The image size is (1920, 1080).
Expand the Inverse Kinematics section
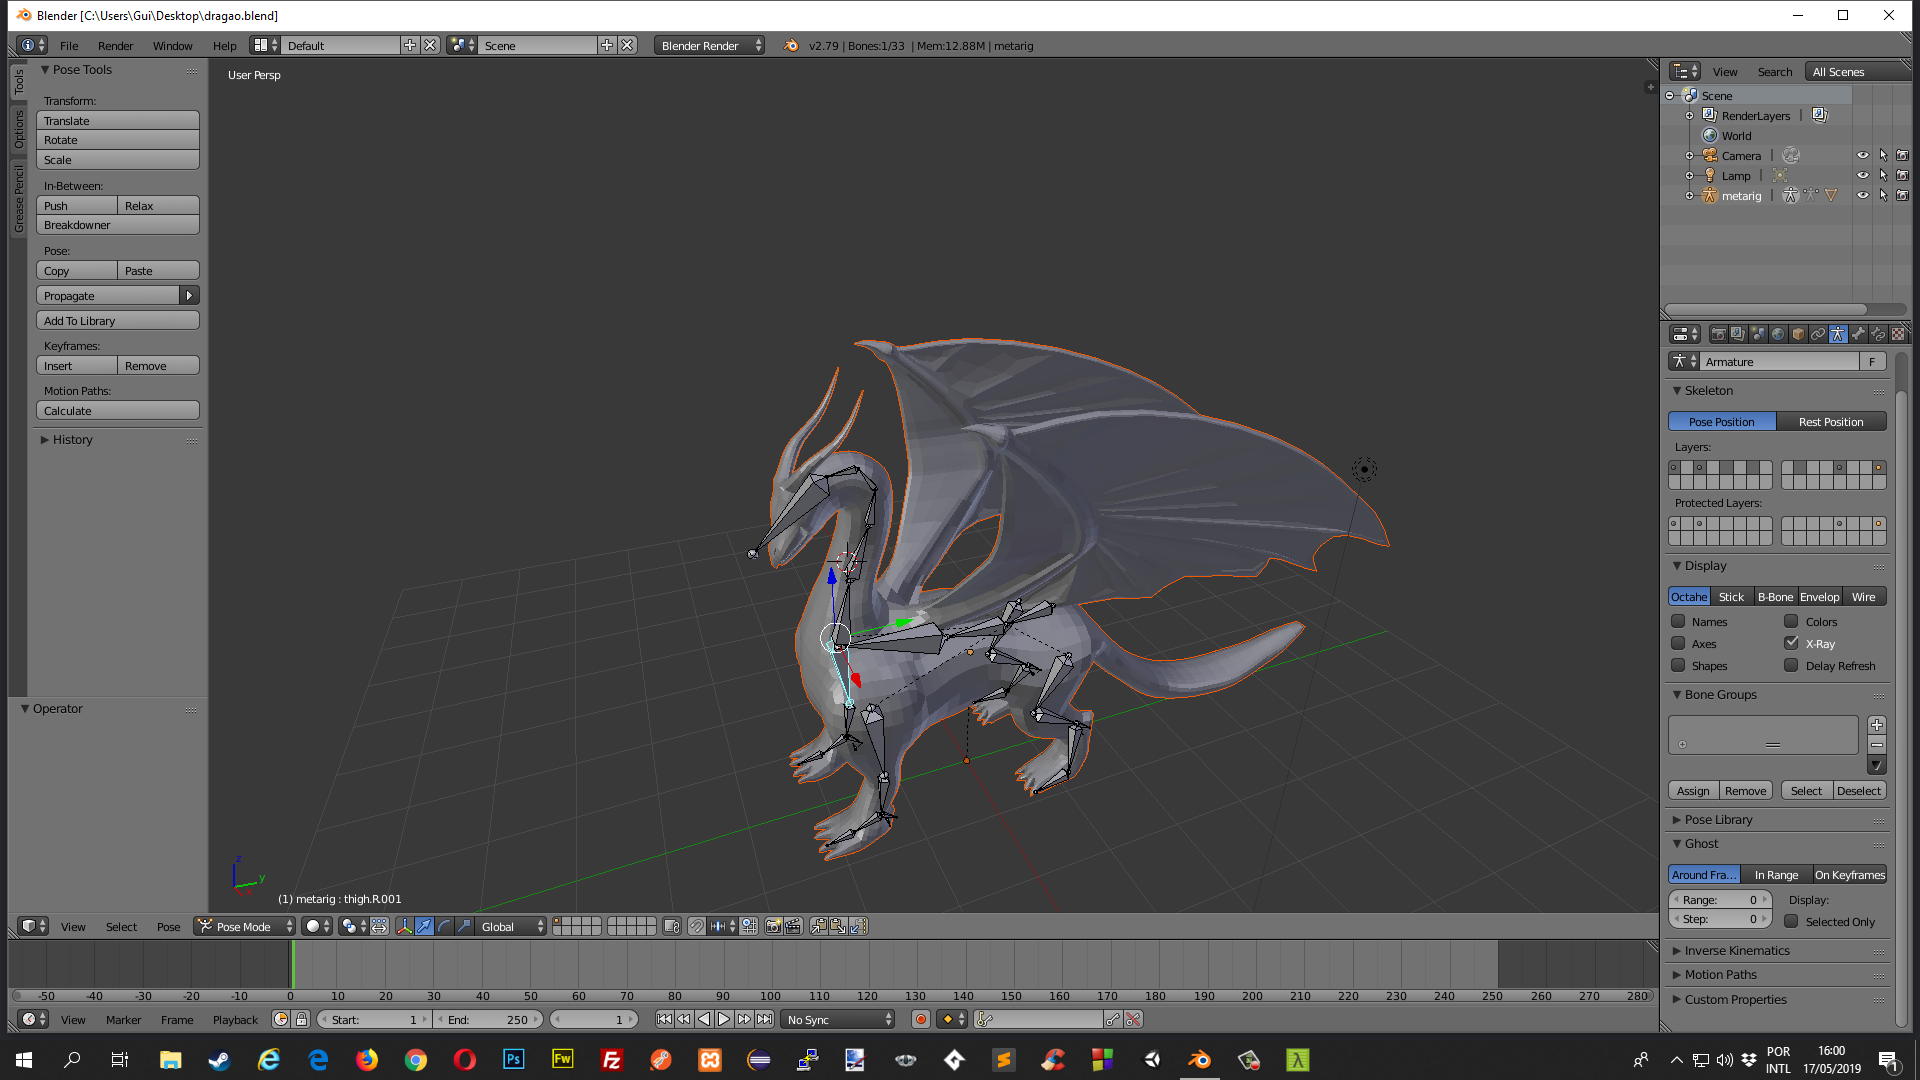coord(1735,949)
